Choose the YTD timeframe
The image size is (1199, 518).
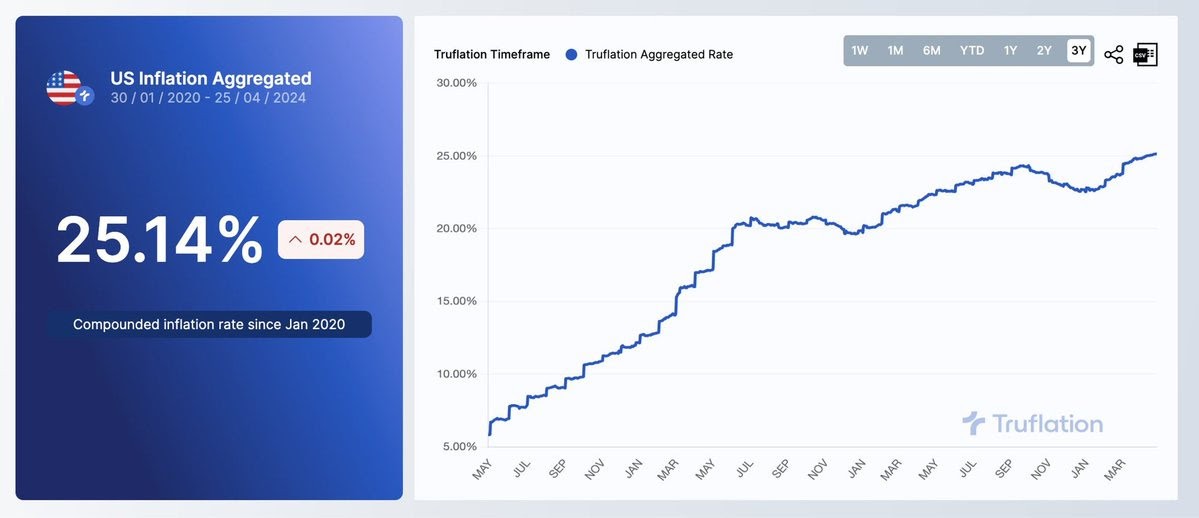click(972, 50)
